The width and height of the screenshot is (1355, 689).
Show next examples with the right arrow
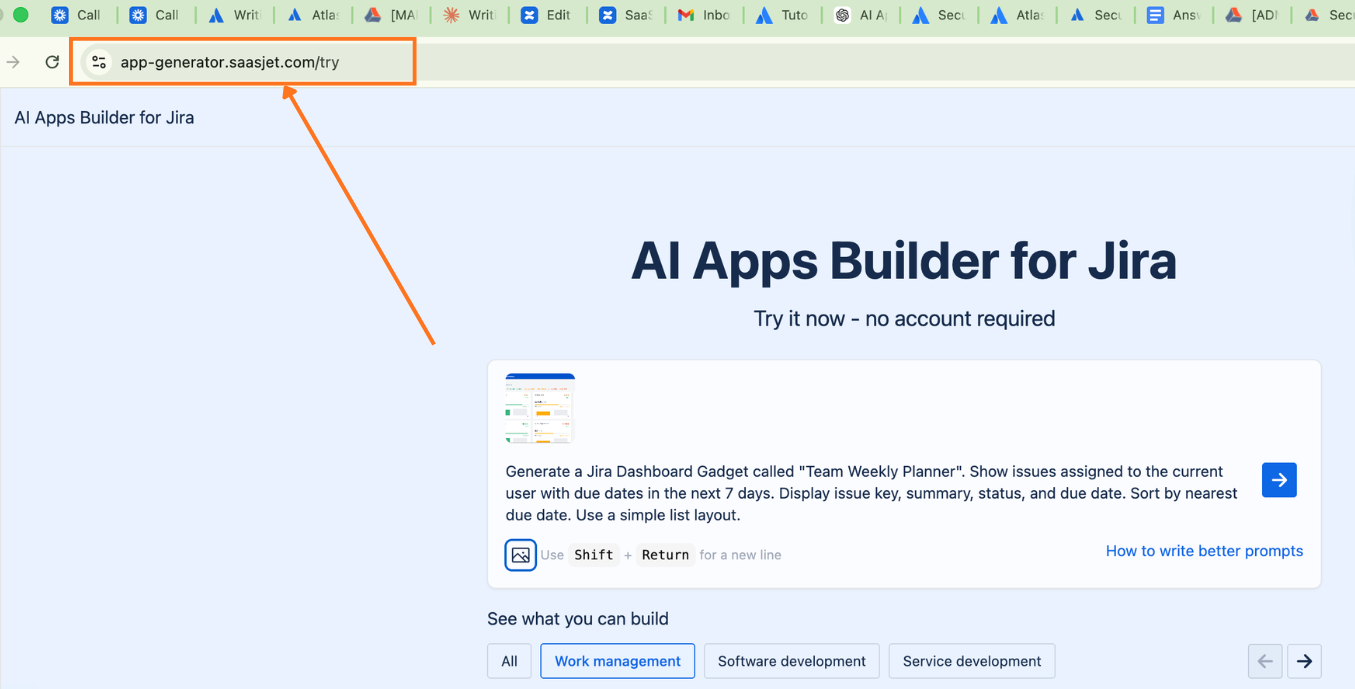1304,661
